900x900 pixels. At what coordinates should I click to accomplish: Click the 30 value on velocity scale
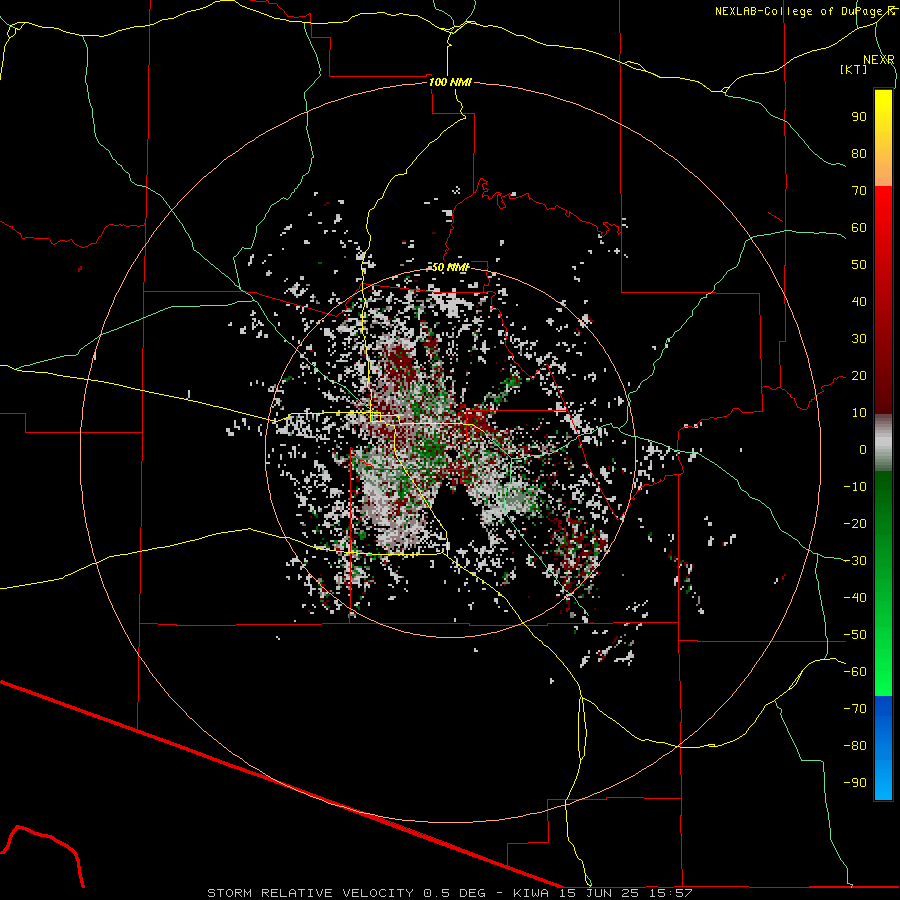click(859, 339)
